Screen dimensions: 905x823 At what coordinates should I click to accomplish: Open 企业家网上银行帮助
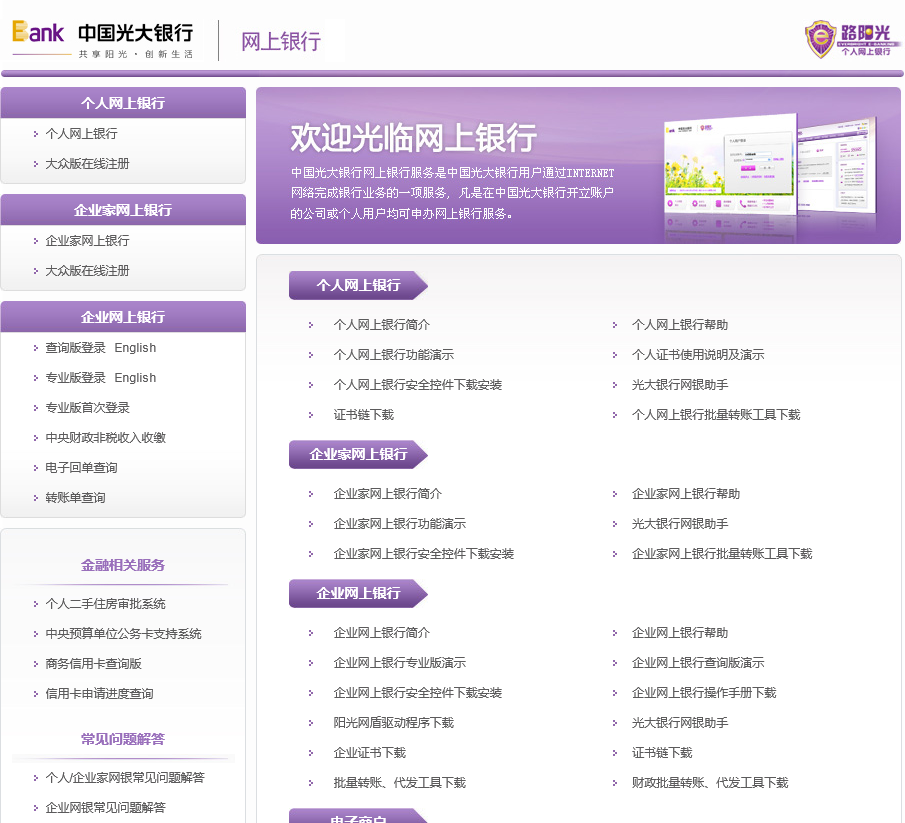pos(686,494)
